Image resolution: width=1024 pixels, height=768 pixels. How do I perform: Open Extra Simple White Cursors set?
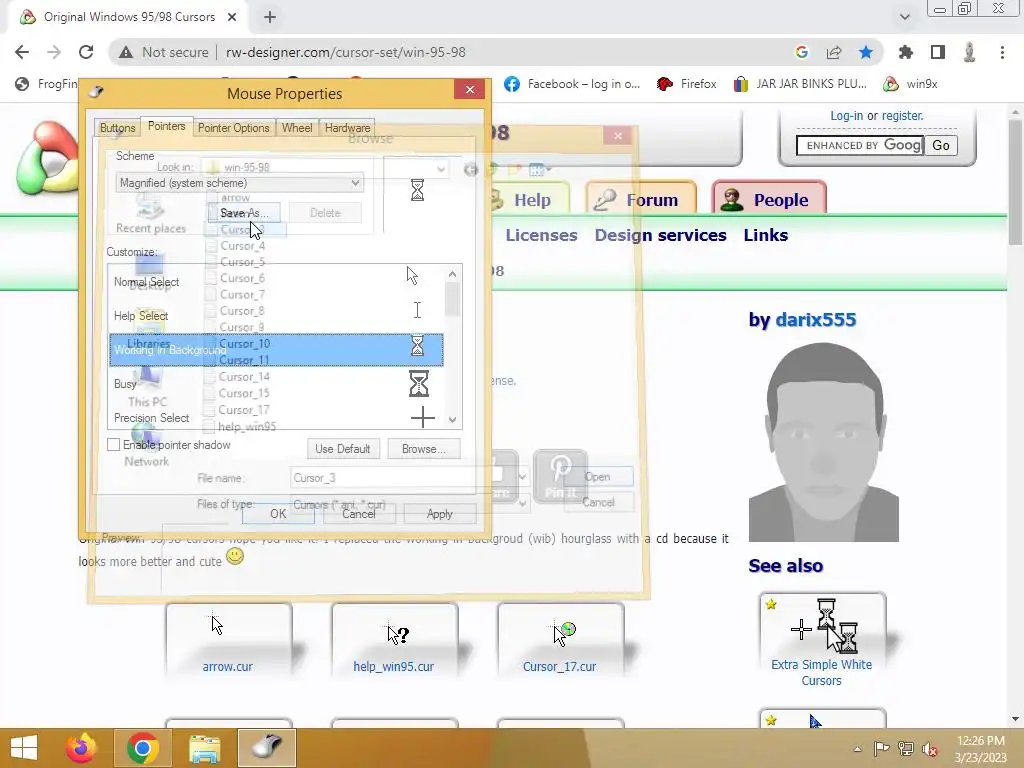pos(822,640)
